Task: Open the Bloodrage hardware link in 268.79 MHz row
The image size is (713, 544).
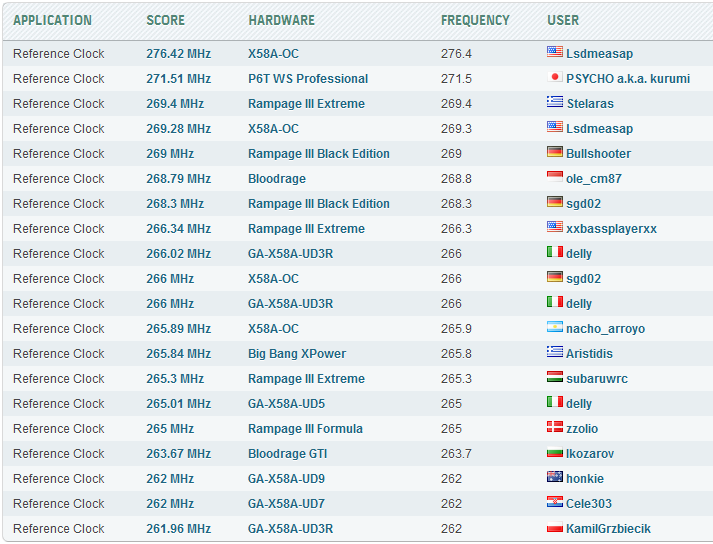Action: click(x=277, y=179)
